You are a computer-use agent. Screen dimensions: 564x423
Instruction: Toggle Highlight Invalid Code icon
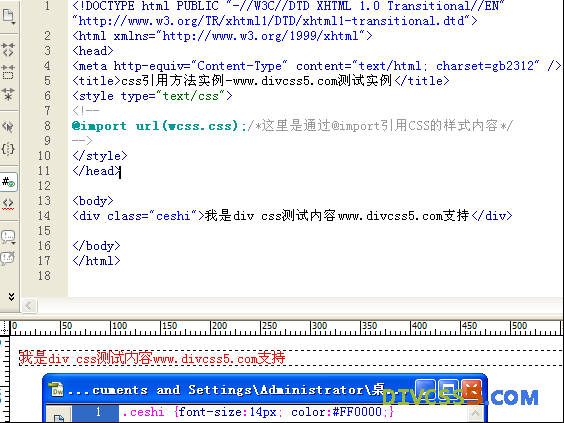(x=8, y=204)
